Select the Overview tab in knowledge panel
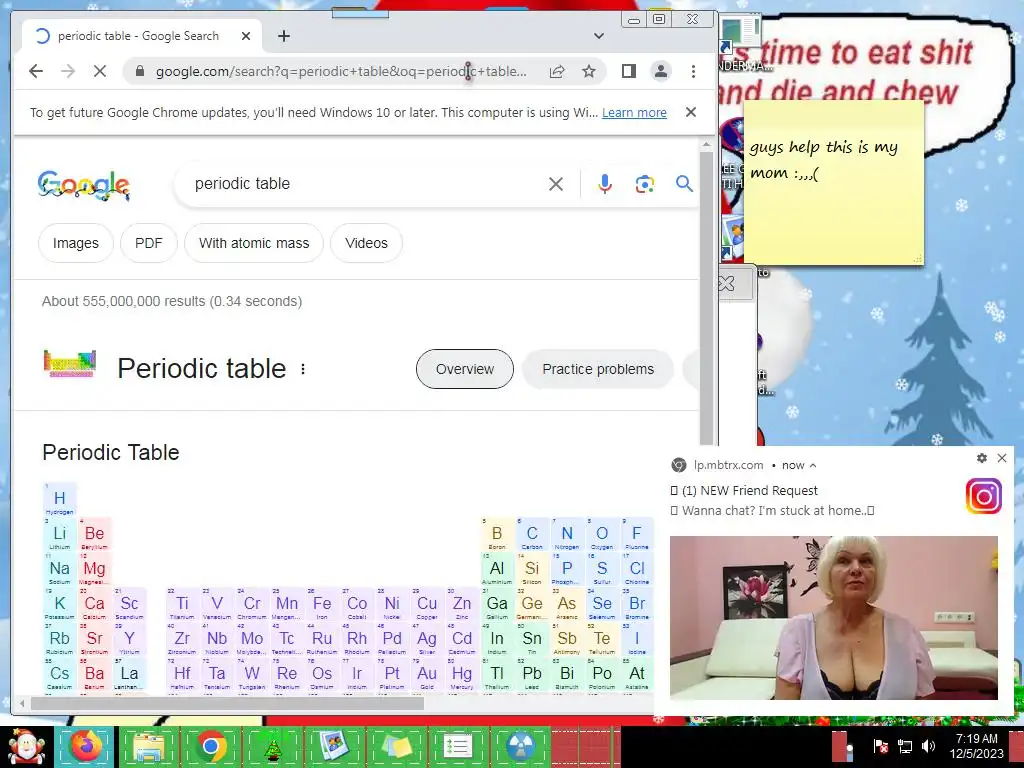Image resolution: width=1024 pixels, height=768 pixels. coord(465,369)
